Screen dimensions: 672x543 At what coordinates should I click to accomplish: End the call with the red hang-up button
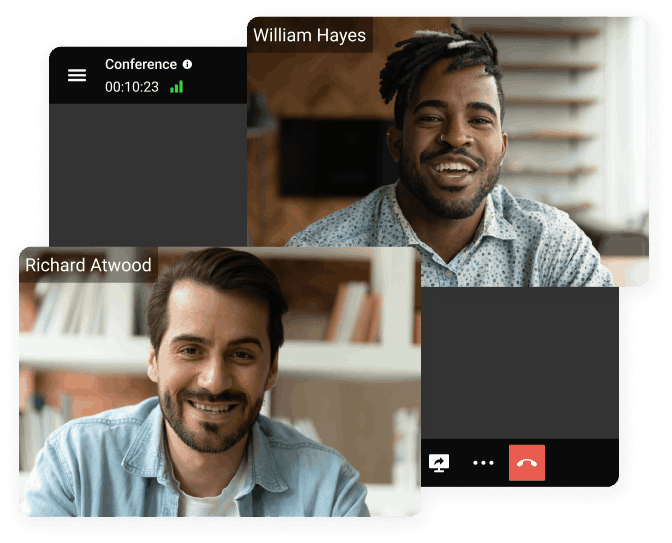pyautogui.click(x=527, y=463)
